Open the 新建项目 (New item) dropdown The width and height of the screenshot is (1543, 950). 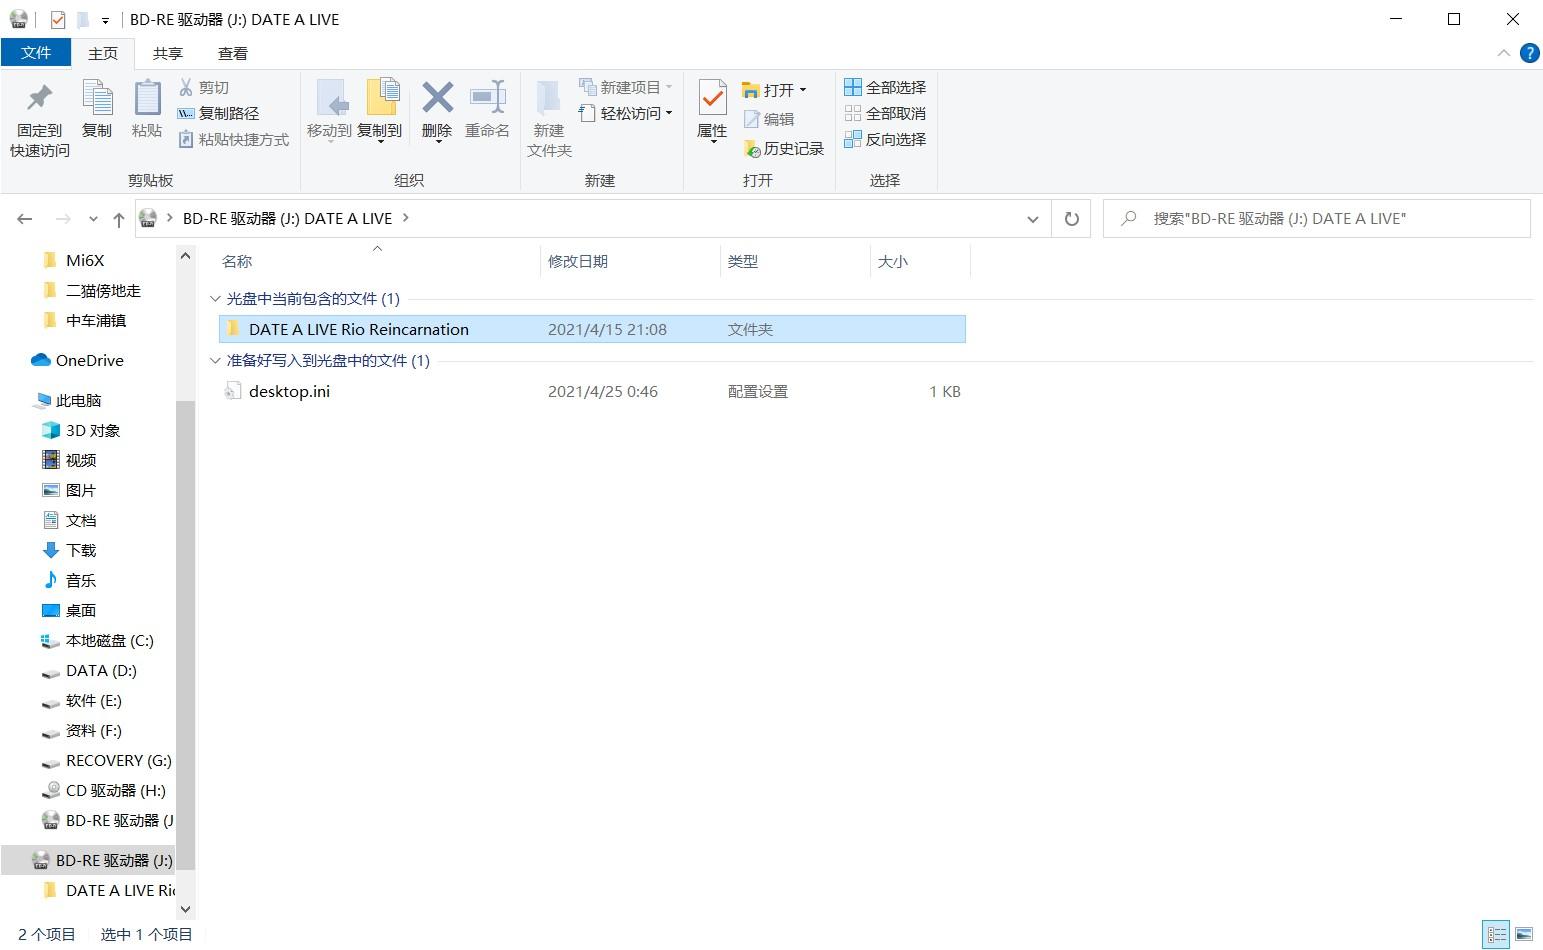625,88
